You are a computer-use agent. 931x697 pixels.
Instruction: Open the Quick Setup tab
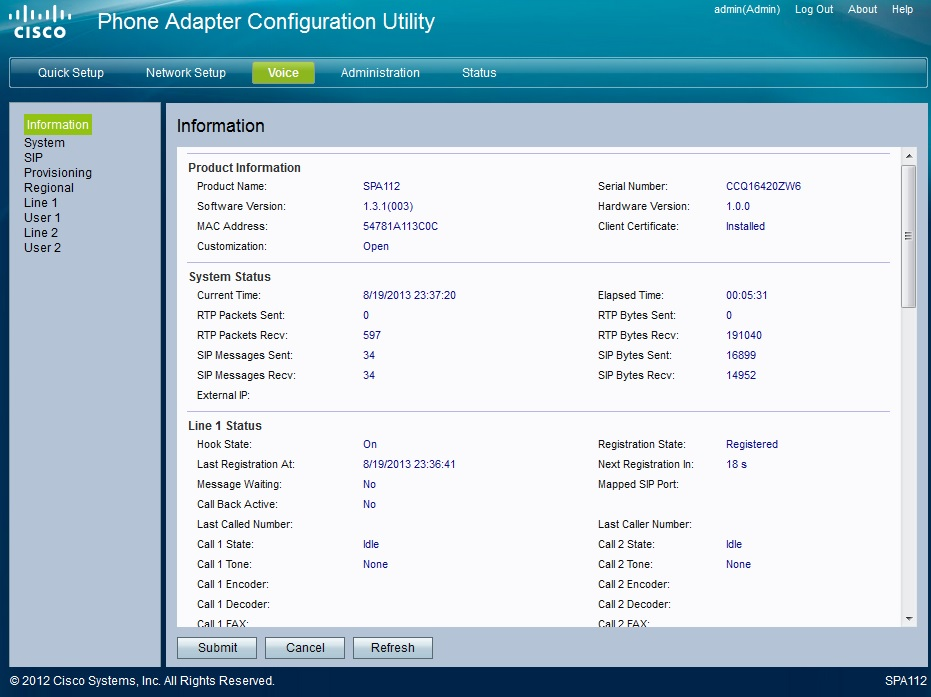[x=71, y=72]
